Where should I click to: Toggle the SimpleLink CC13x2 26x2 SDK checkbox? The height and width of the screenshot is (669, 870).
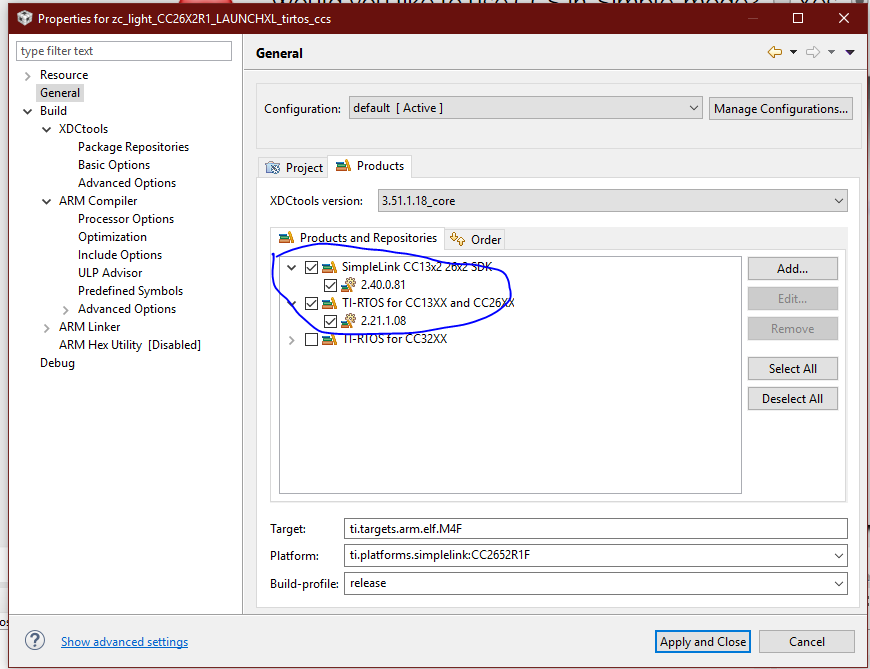click(311, 267)
